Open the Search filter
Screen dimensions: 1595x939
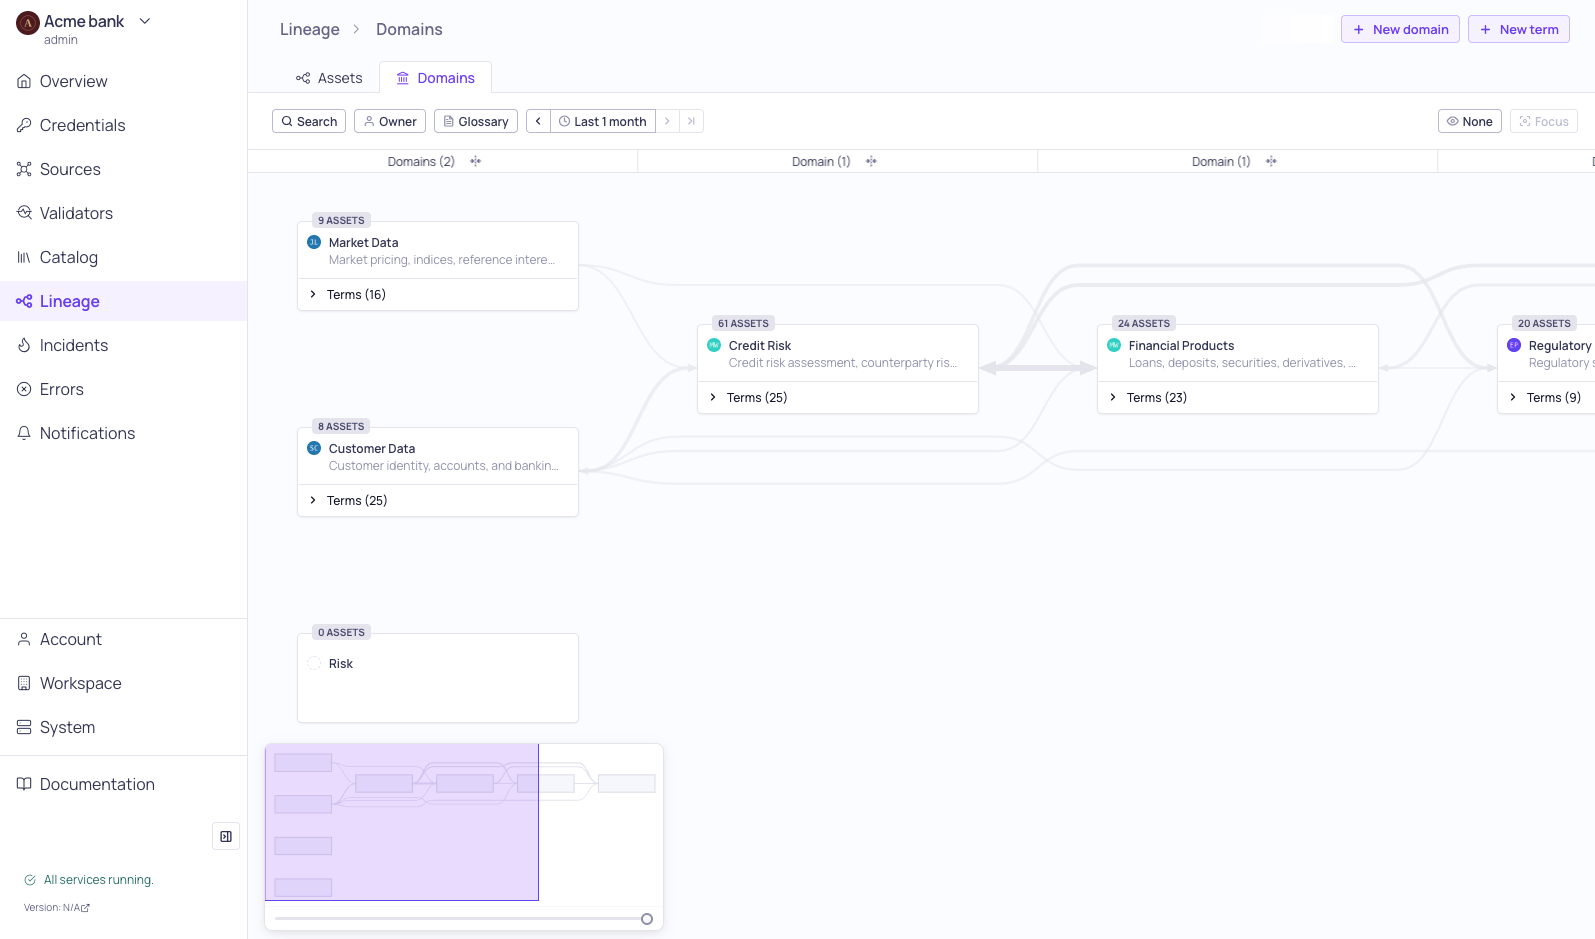(x=309, y=121)
